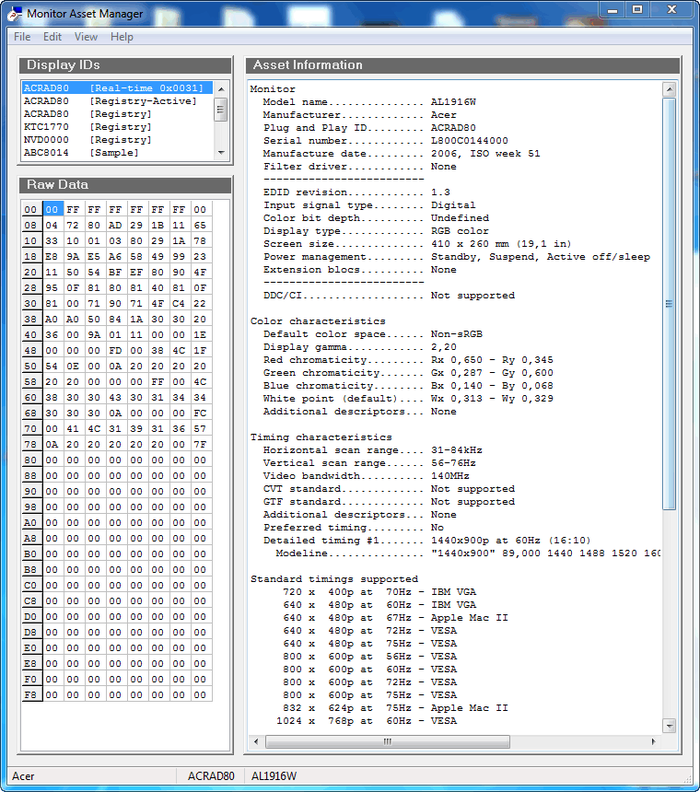Open the Edit menu
700x792 pixels.
(x=52, y=37)
